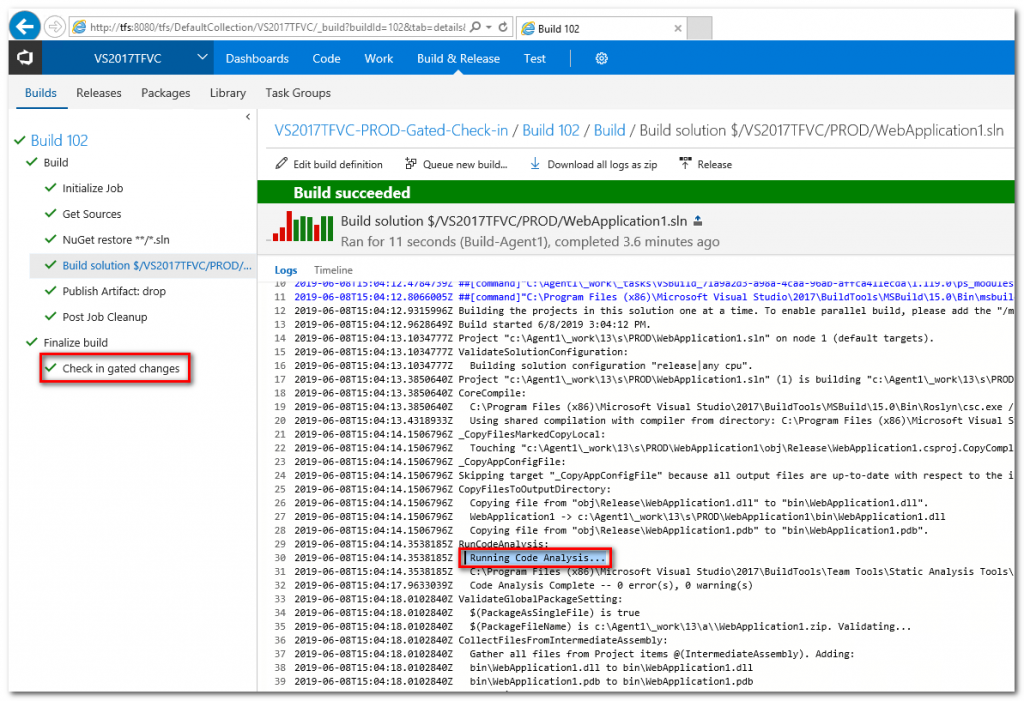Screen dimensions: 1024x701
Task: Open the VS2017TFVC project dropdown chevron
Action: 202,57
